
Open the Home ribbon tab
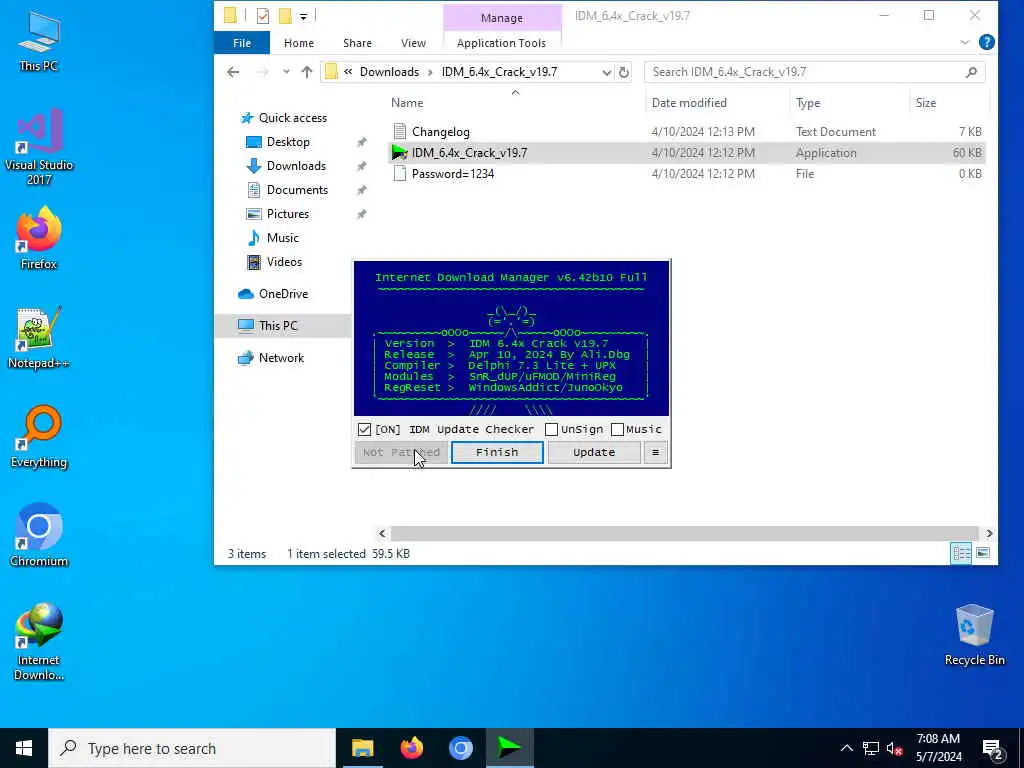[298, 43]
